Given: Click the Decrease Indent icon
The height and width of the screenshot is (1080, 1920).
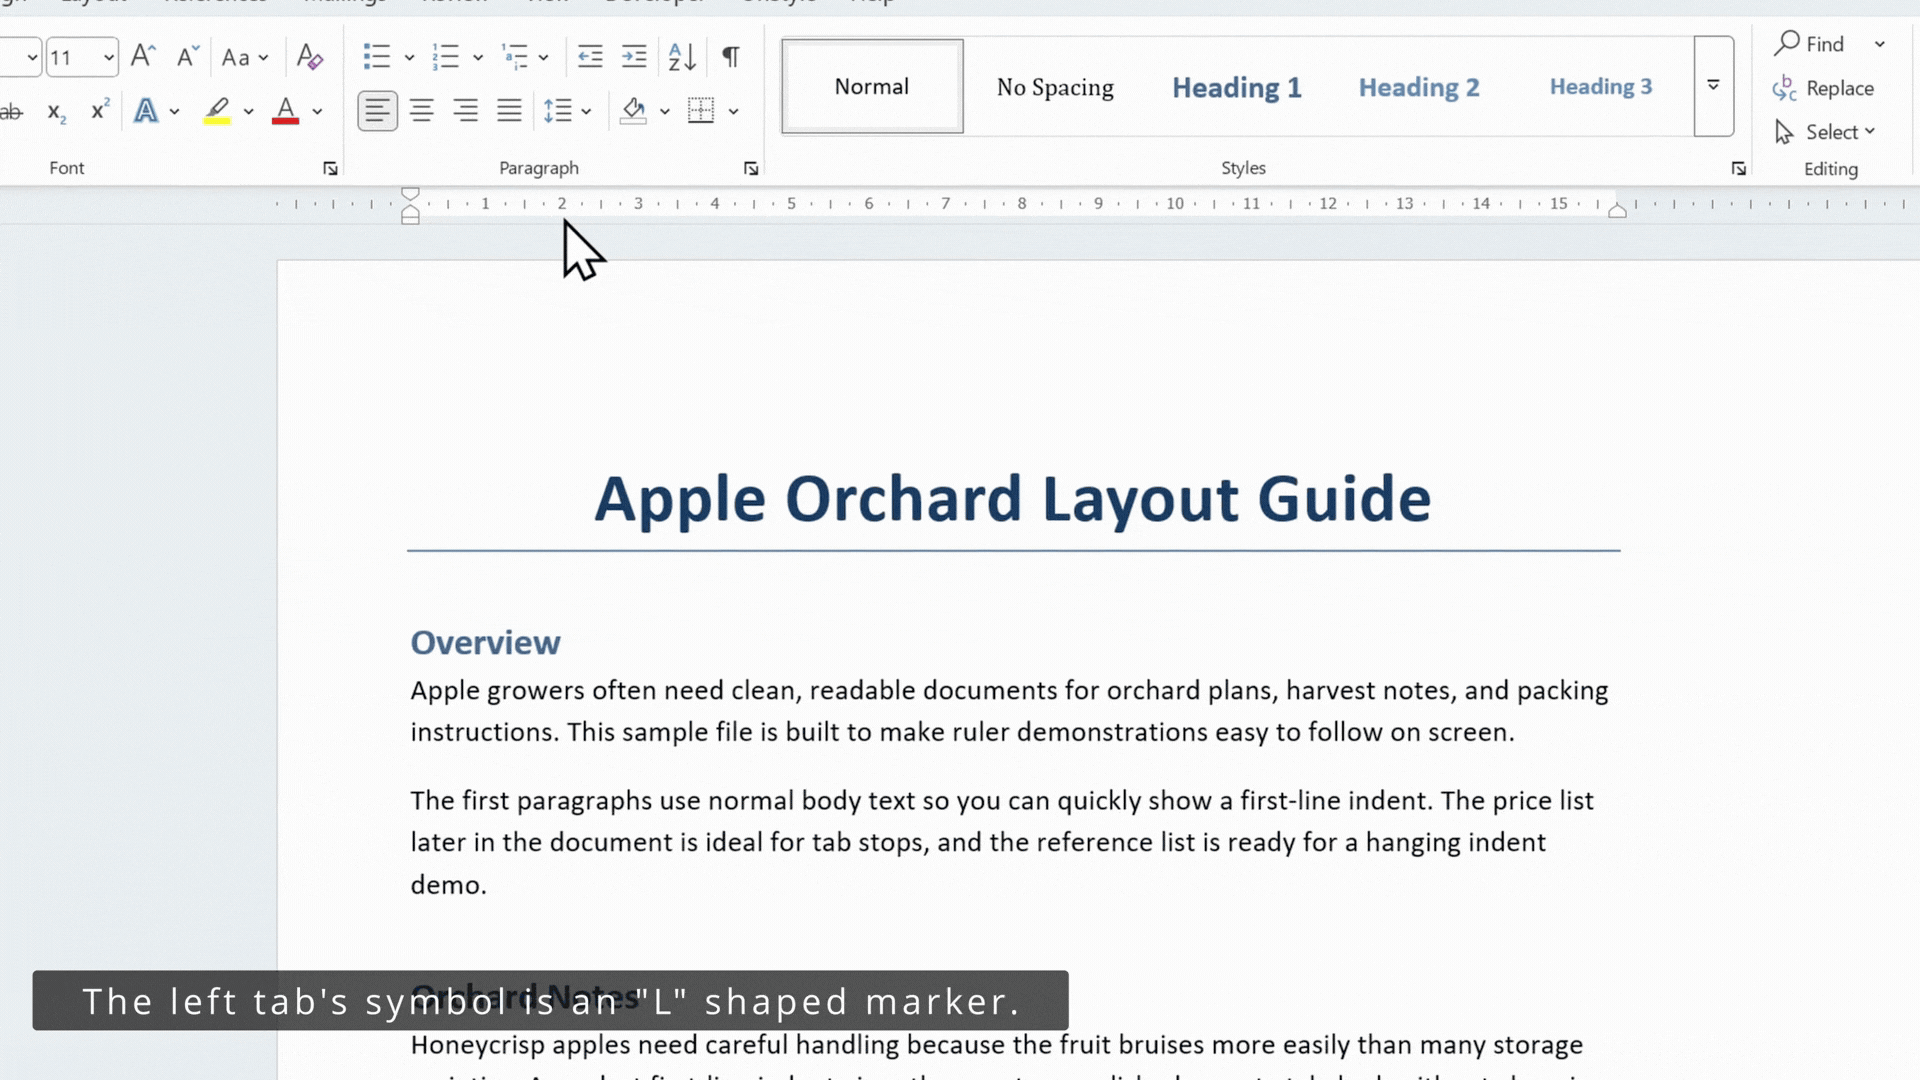Looking at the screenshot, I should pos(590,56).
